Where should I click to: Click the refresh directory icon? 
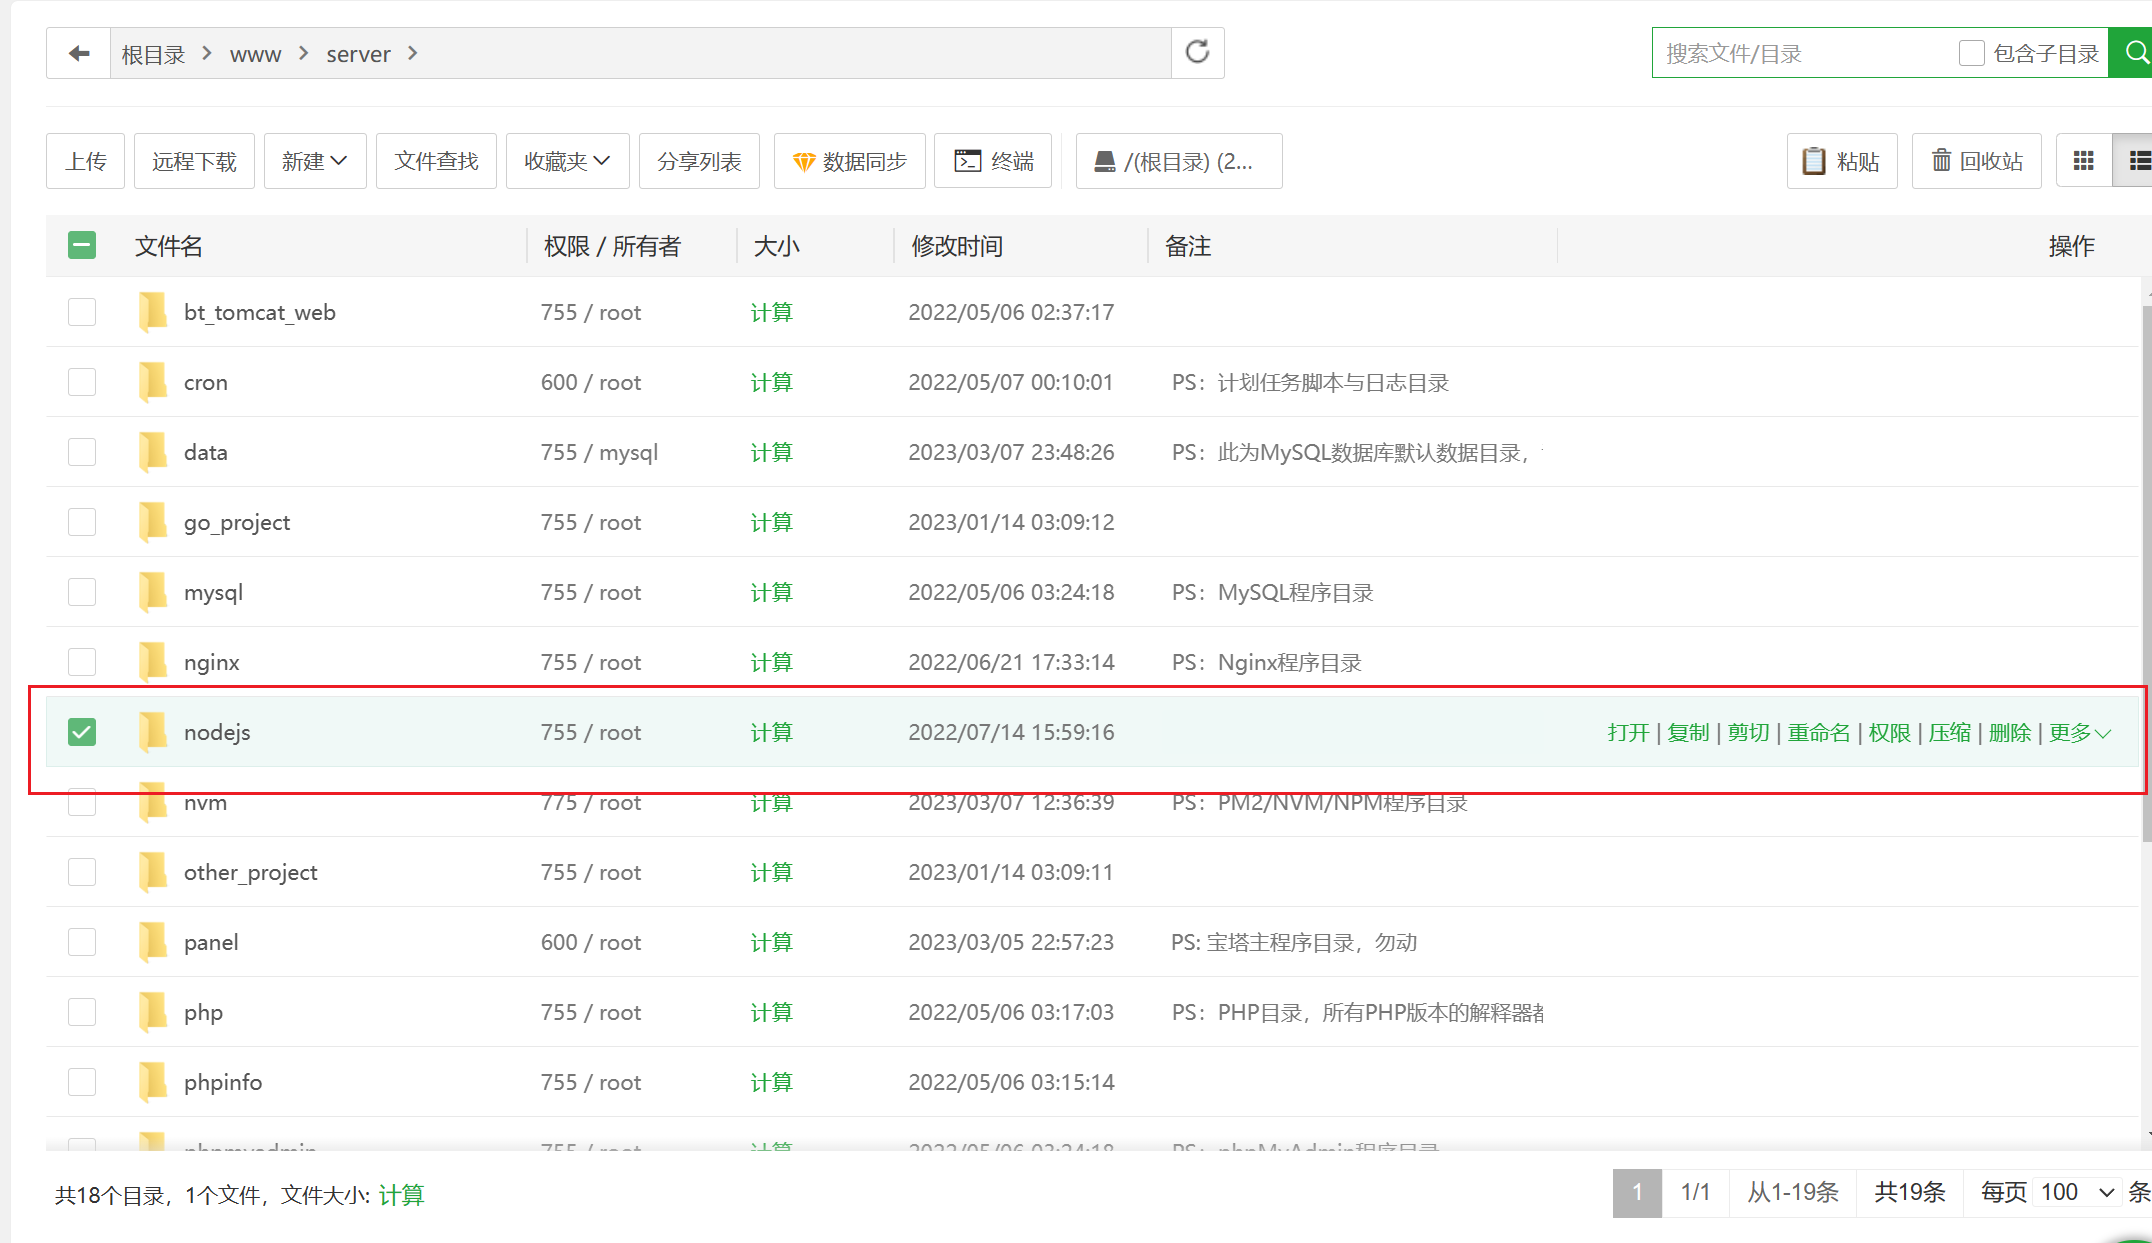1197,52
